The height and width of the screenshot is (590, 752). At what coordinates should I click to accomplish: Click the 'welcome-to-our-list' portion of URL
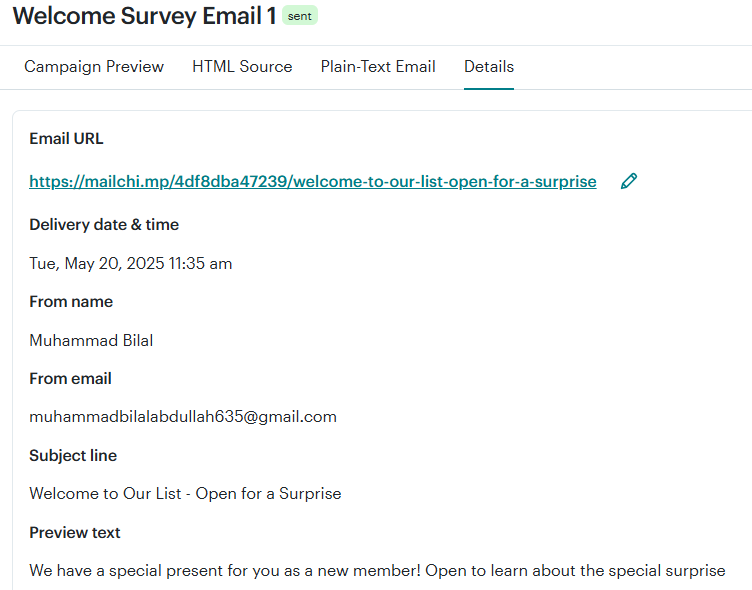pos(368,182)
